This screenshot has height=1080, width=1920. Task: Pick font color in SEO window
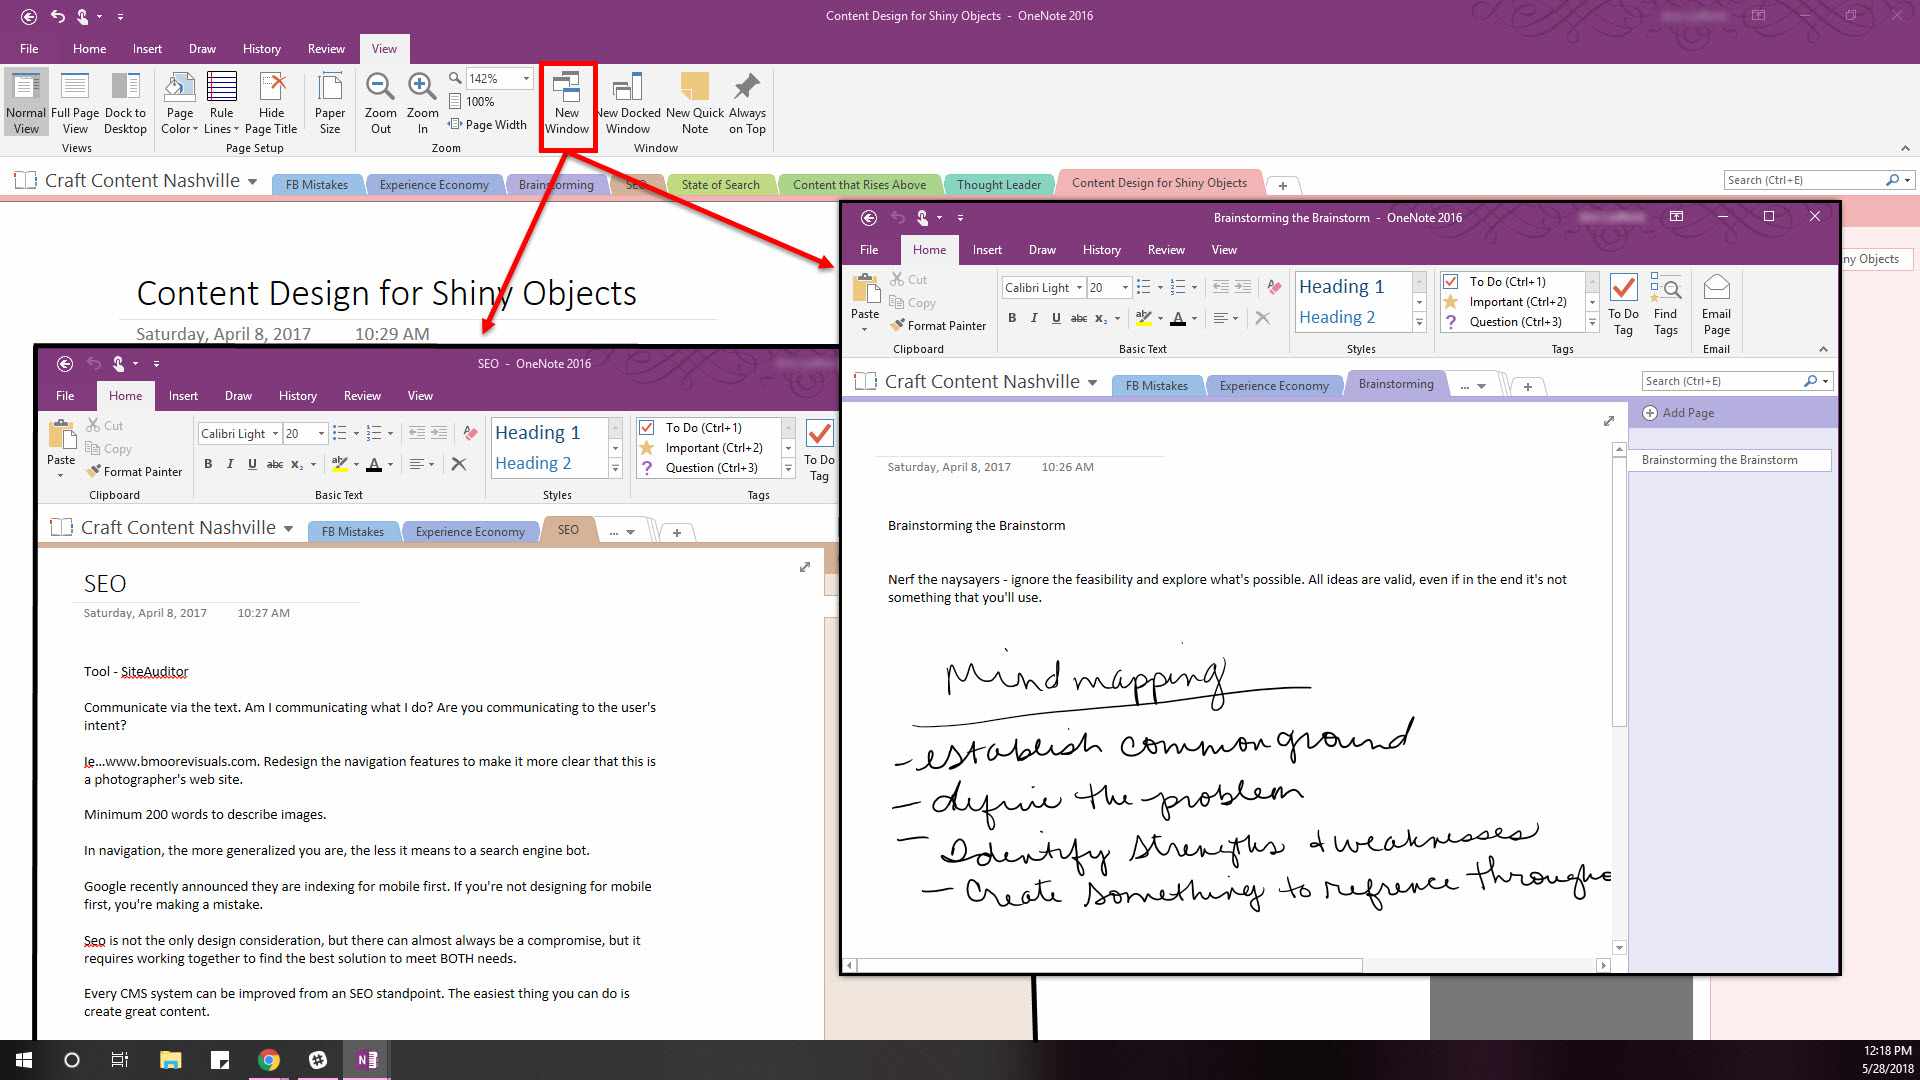[374, 464]
